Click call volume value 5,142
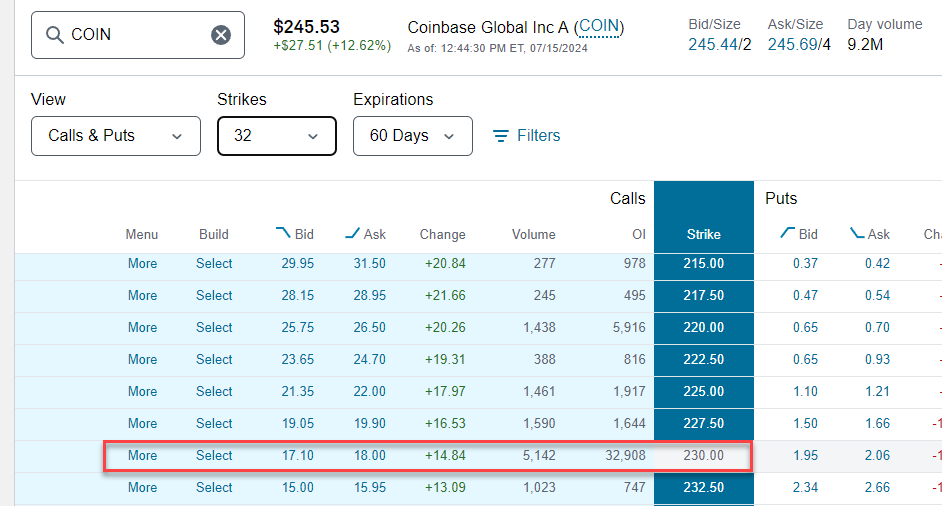The height and width of the screenshot is (506, 942). [539, 456]
